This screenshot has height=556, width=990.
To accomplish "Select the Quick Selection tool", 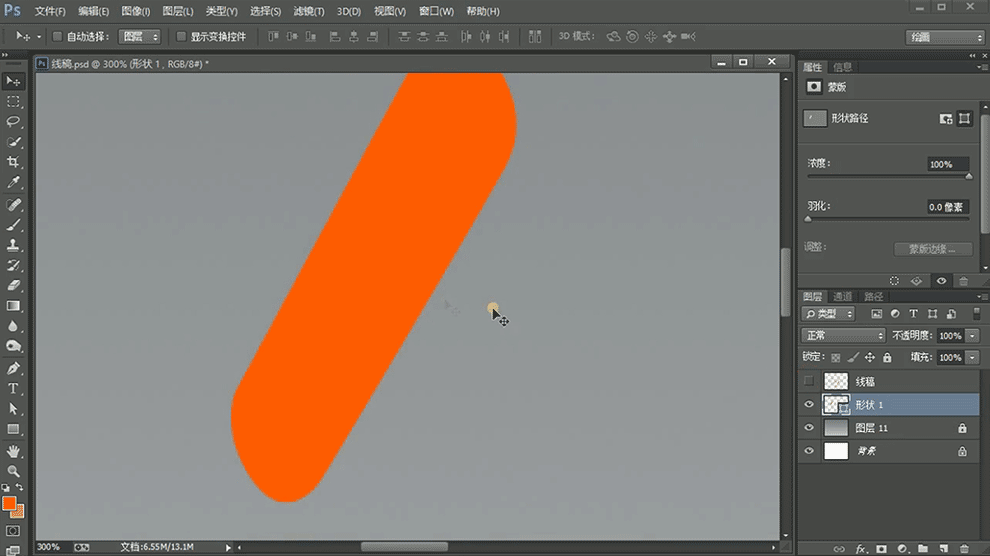I will pyautogui.click(x=13, y=142).
